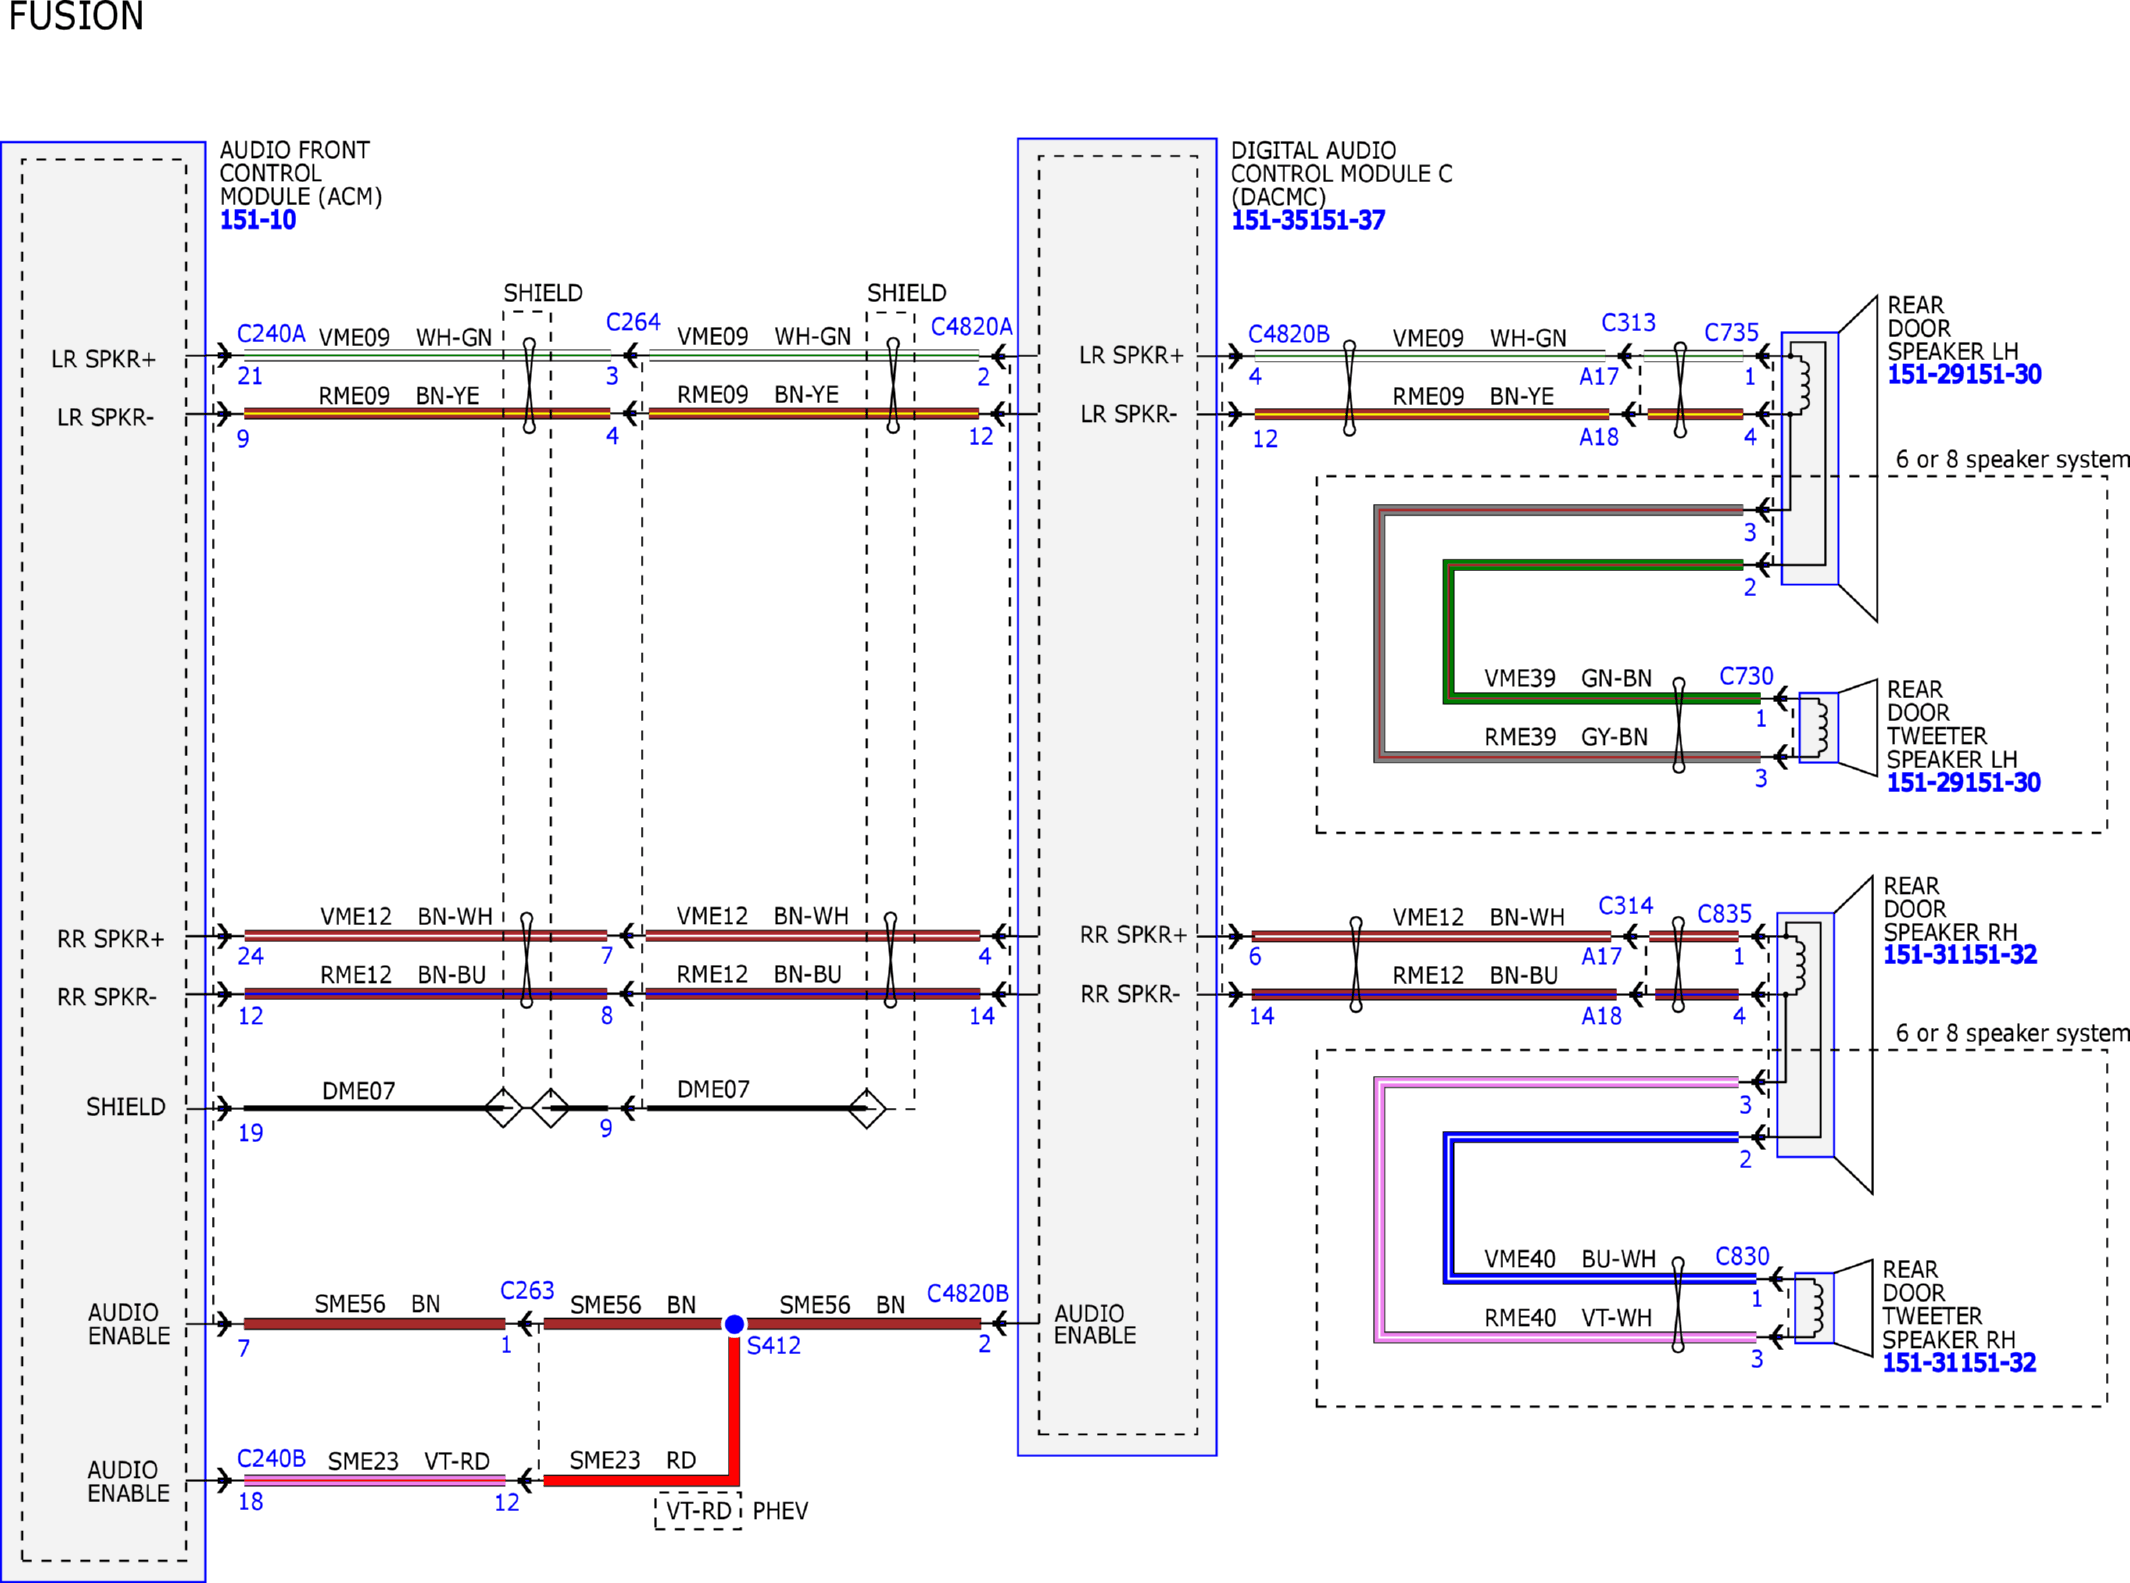This screenshot has height=1583, width=2130.
Task: Select connector label C735
Action: [x=1731, y=333]
